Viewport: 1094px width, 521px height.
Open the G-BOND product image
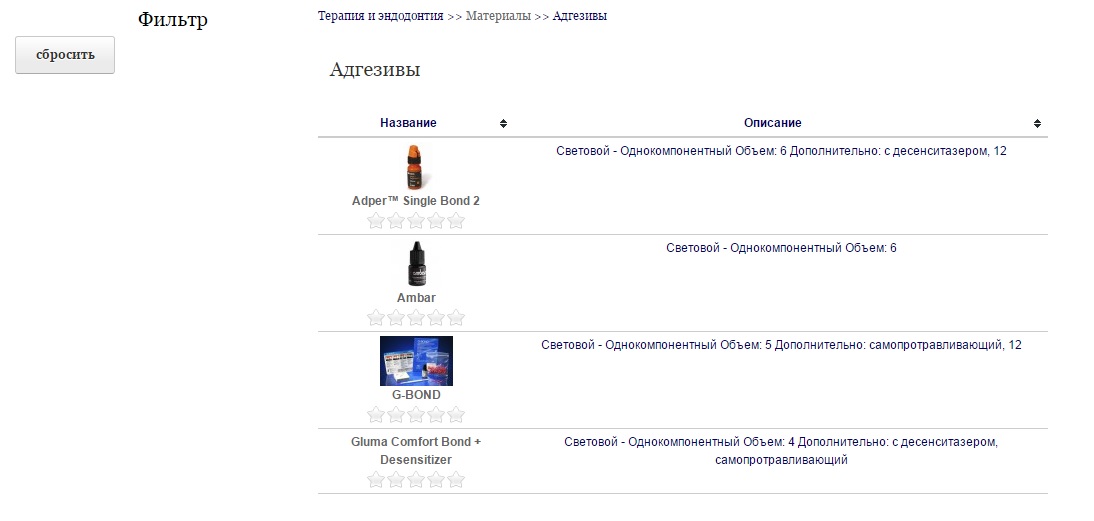(416, 361)
